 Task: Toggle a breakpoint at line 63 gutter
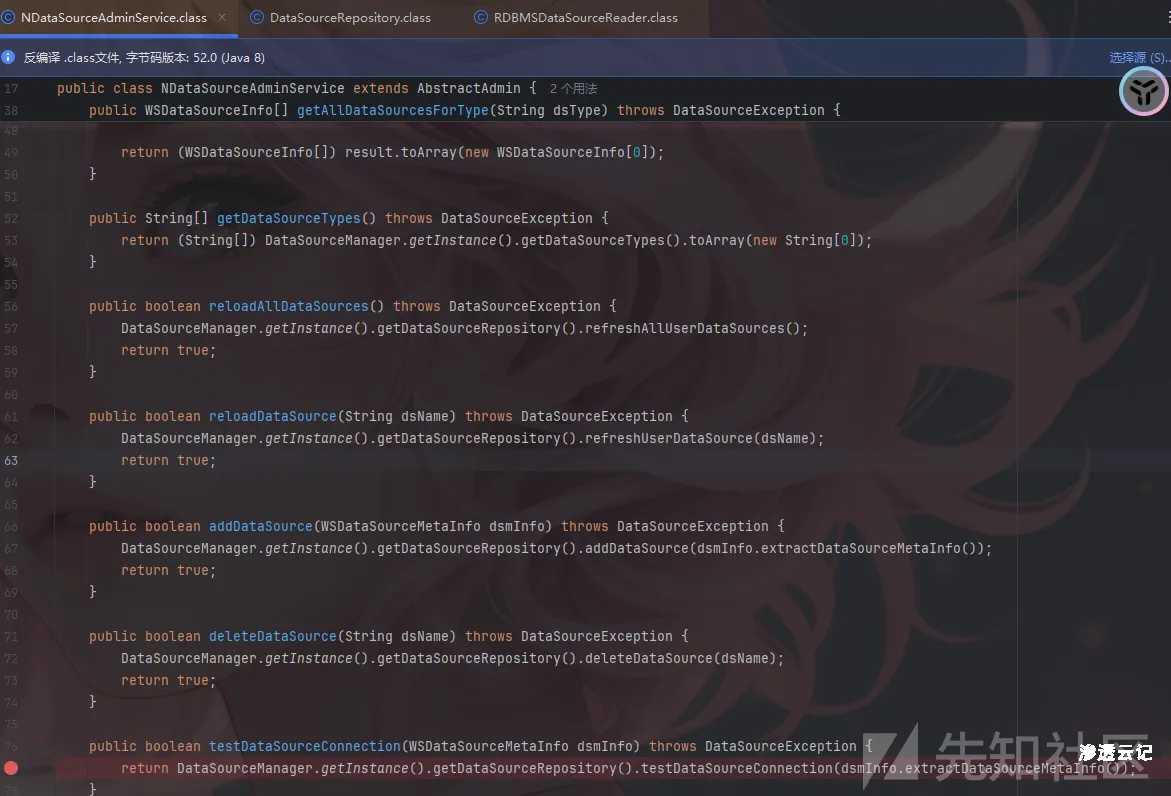(11, 460)
